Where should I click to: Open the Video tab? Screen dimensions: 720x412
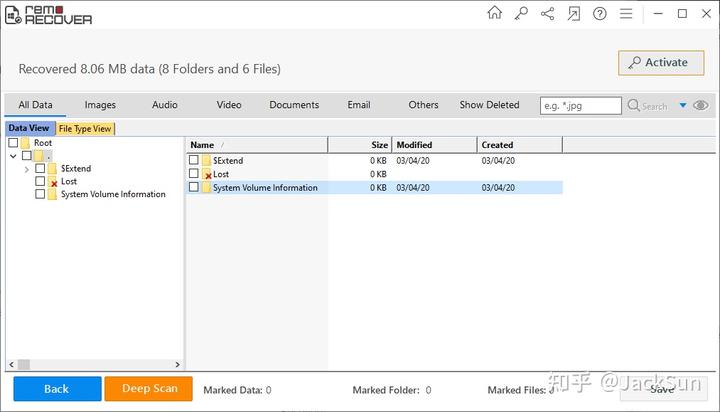229,105
